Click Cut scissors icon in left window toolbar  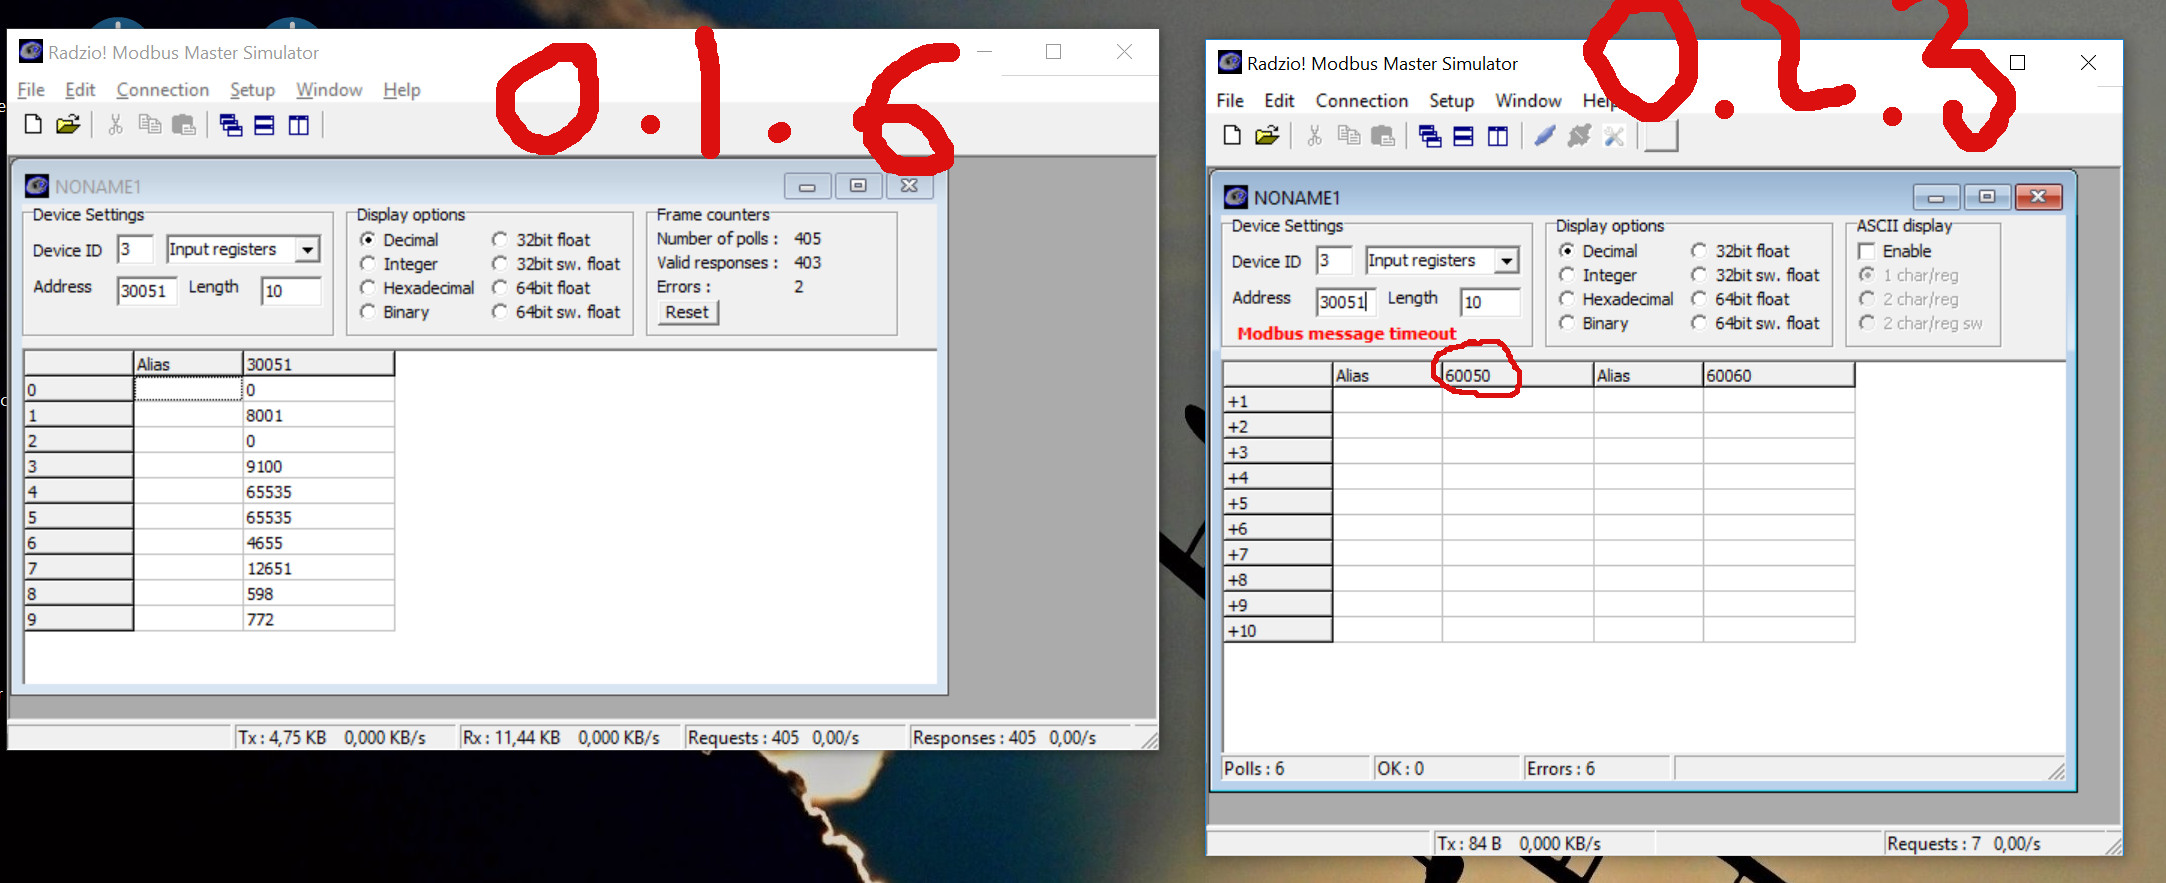click(116, 125)
